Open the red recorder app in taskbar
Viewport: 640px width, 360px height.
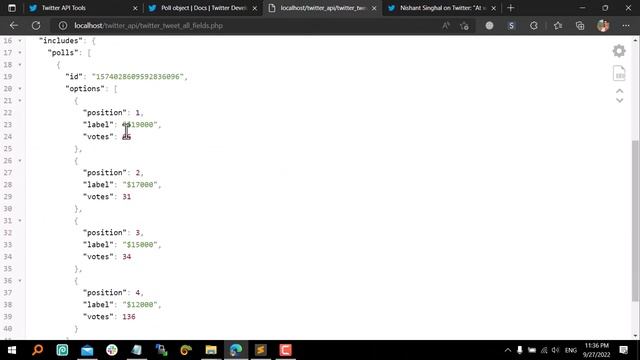point(285,350)
